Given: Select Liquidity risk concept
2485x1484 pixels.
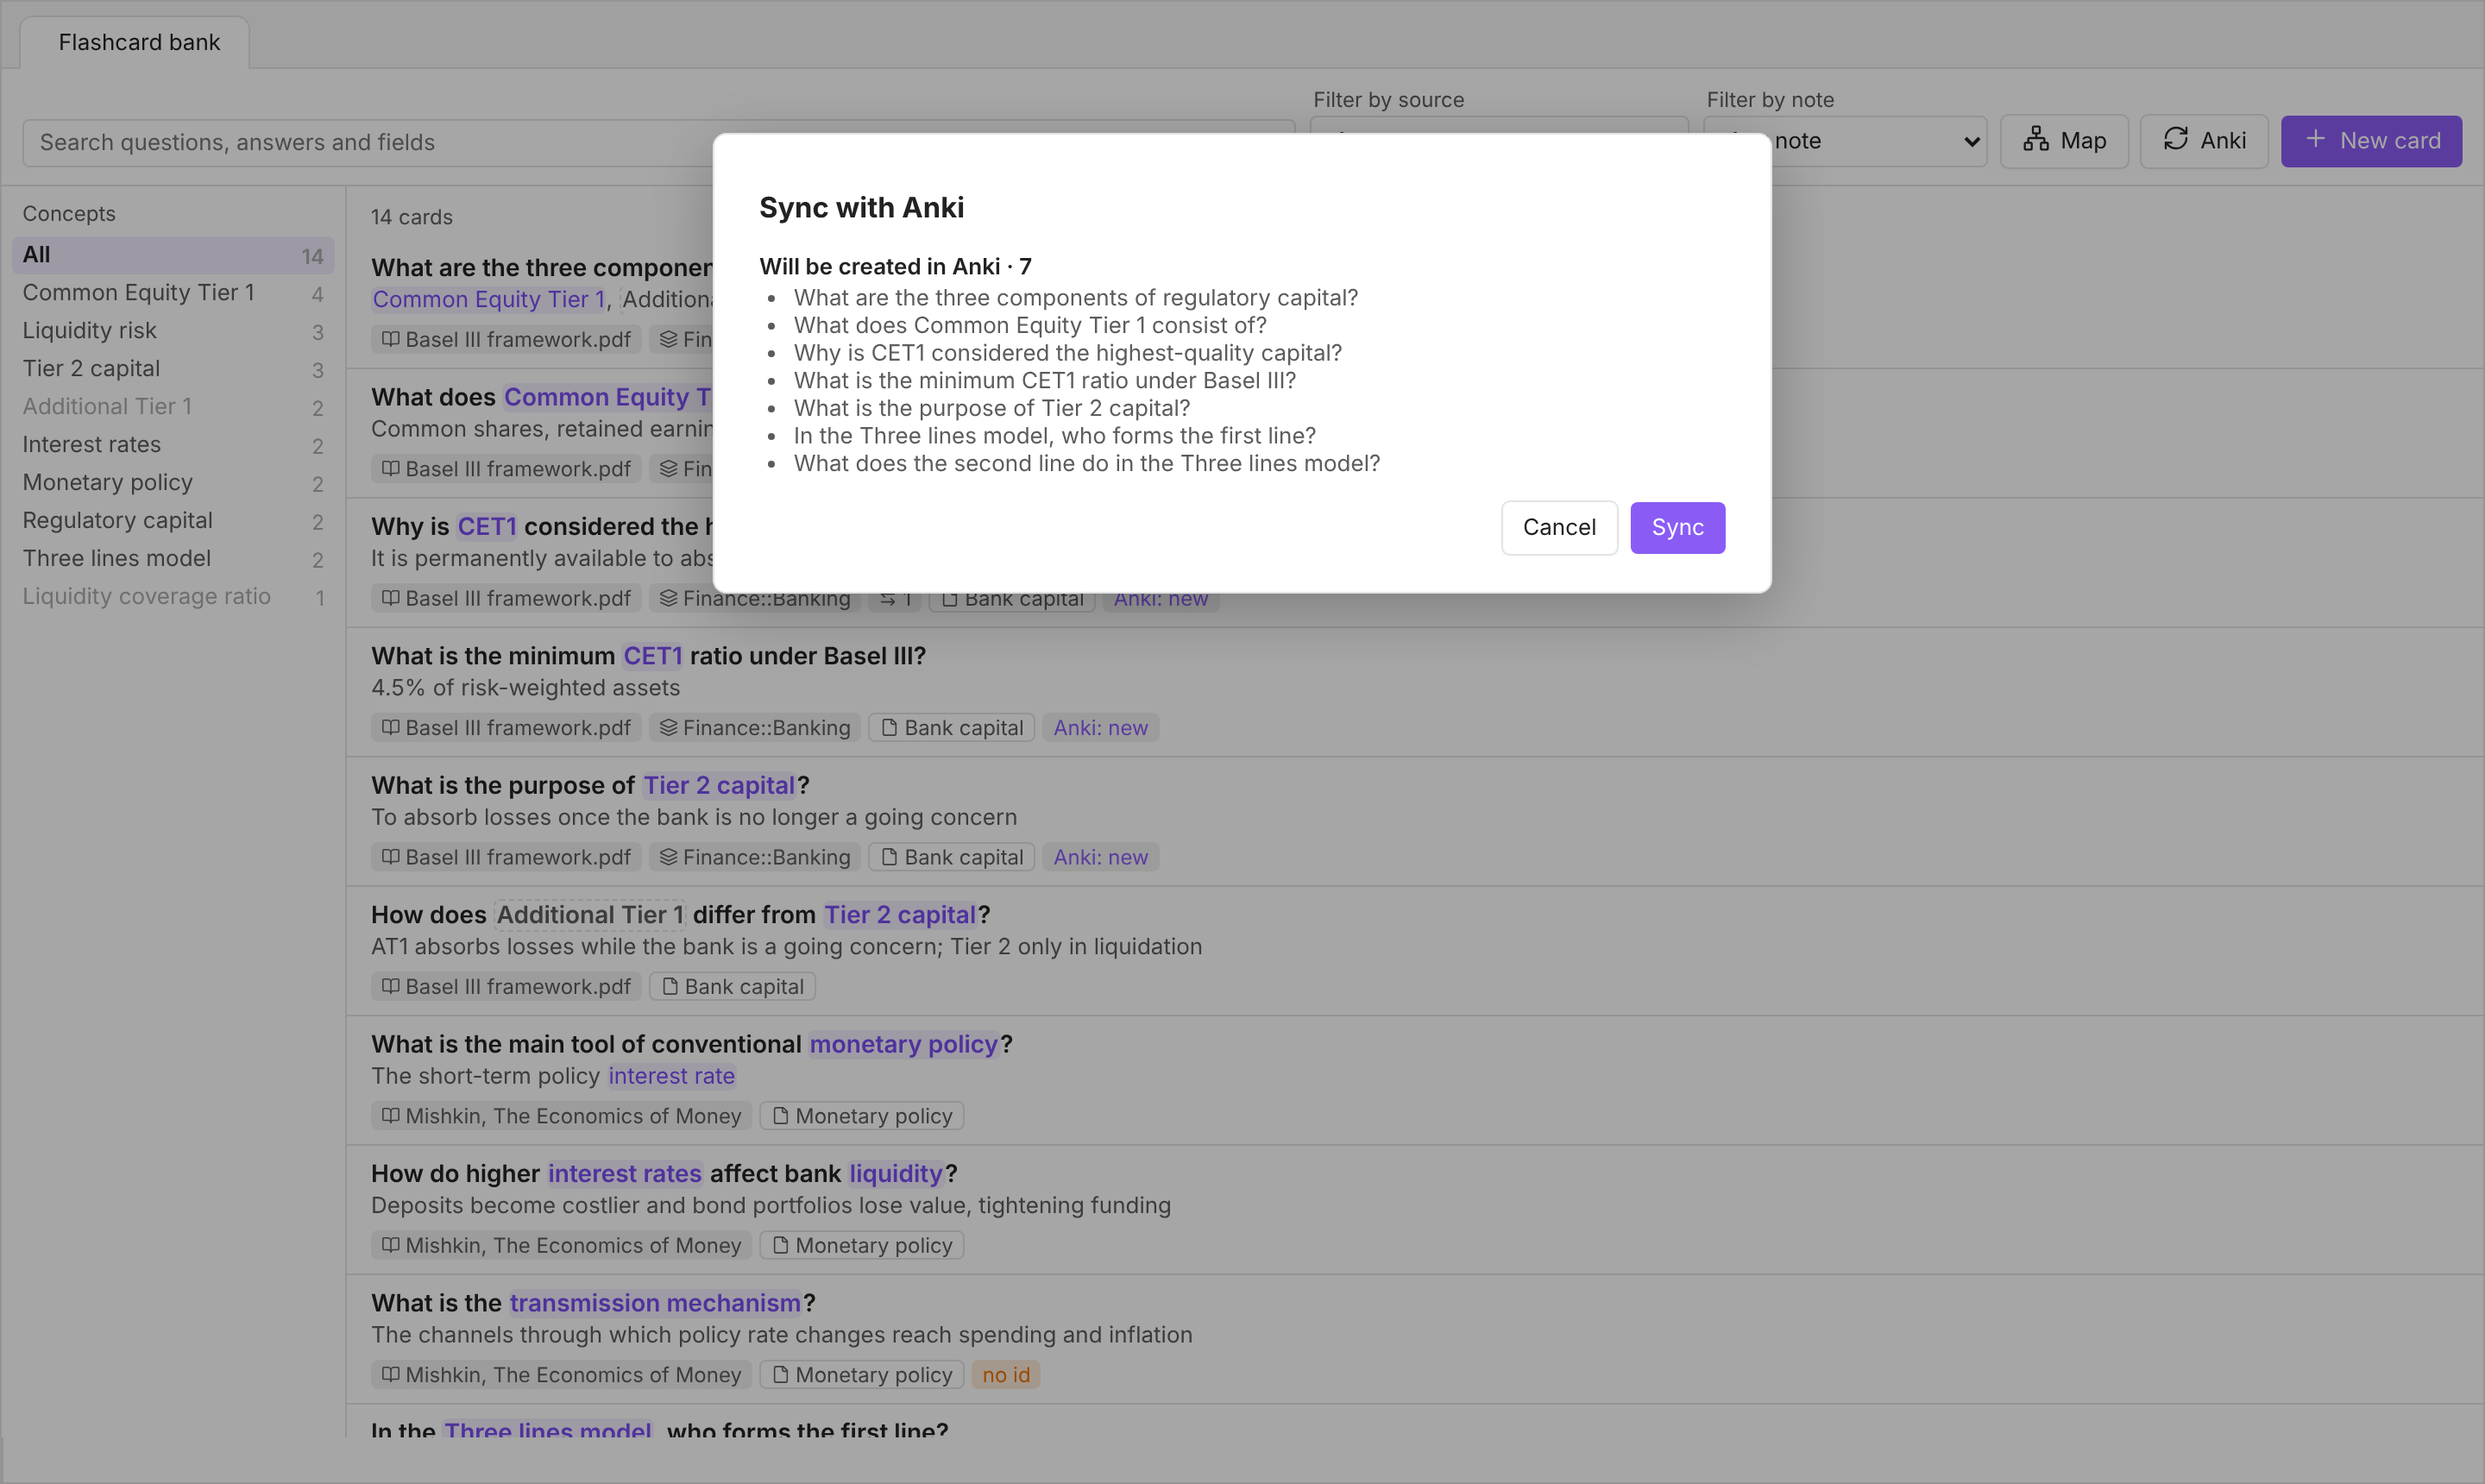Looking at the screenshot, I should pos(172,331).
